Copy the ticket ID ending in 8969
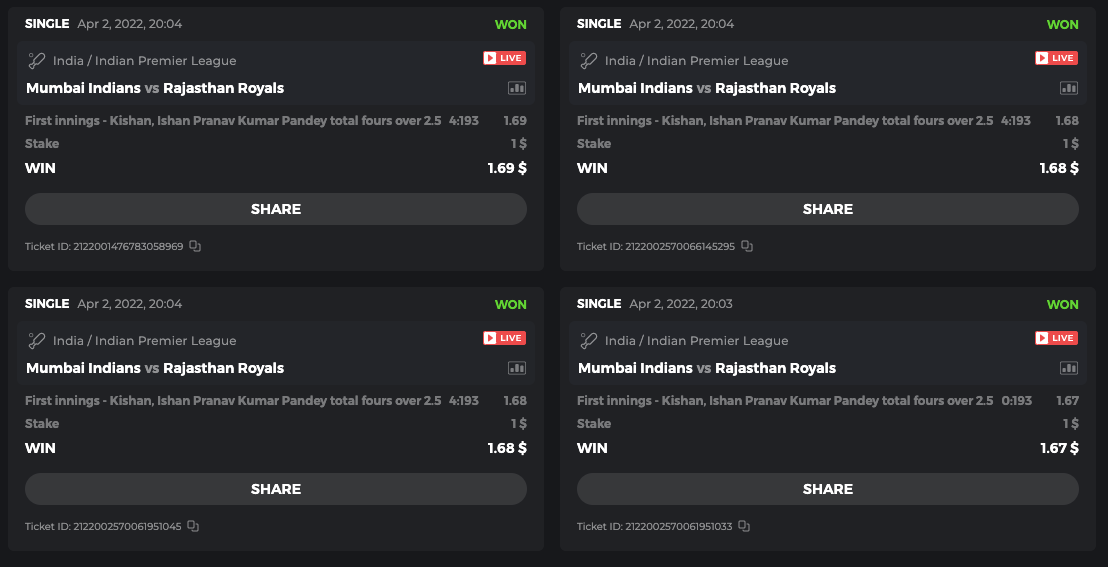 pos(195,246)
